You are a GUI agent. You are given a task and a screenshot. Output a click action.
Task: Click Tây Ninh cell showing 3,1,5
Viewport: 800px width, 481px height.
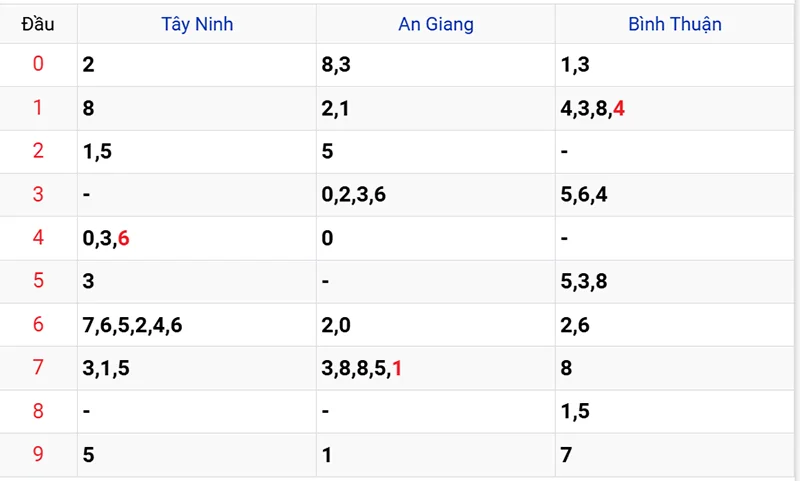197,368
